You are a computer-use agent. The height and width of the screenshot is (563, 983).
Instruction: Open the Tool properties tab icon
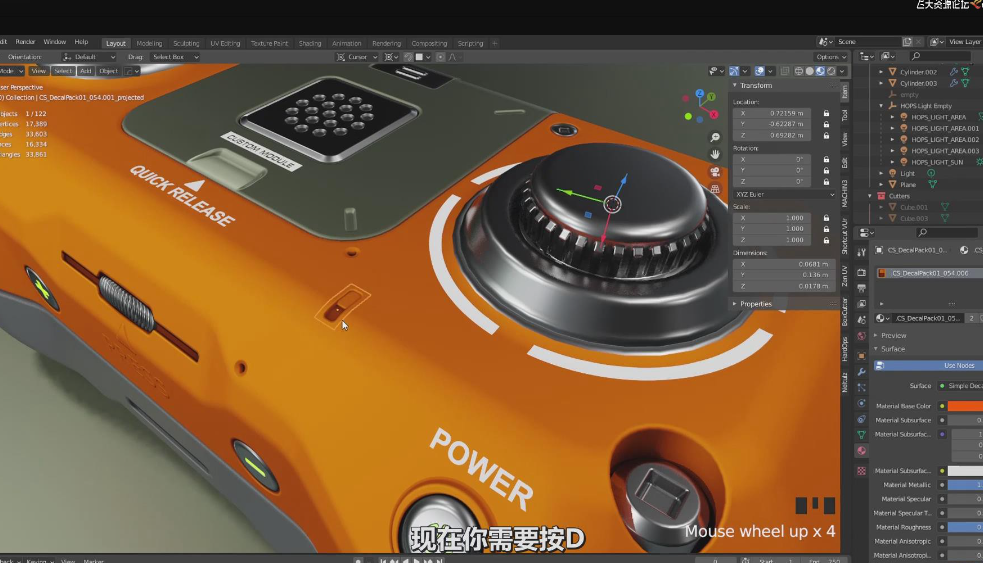click(x=861, y=252)
